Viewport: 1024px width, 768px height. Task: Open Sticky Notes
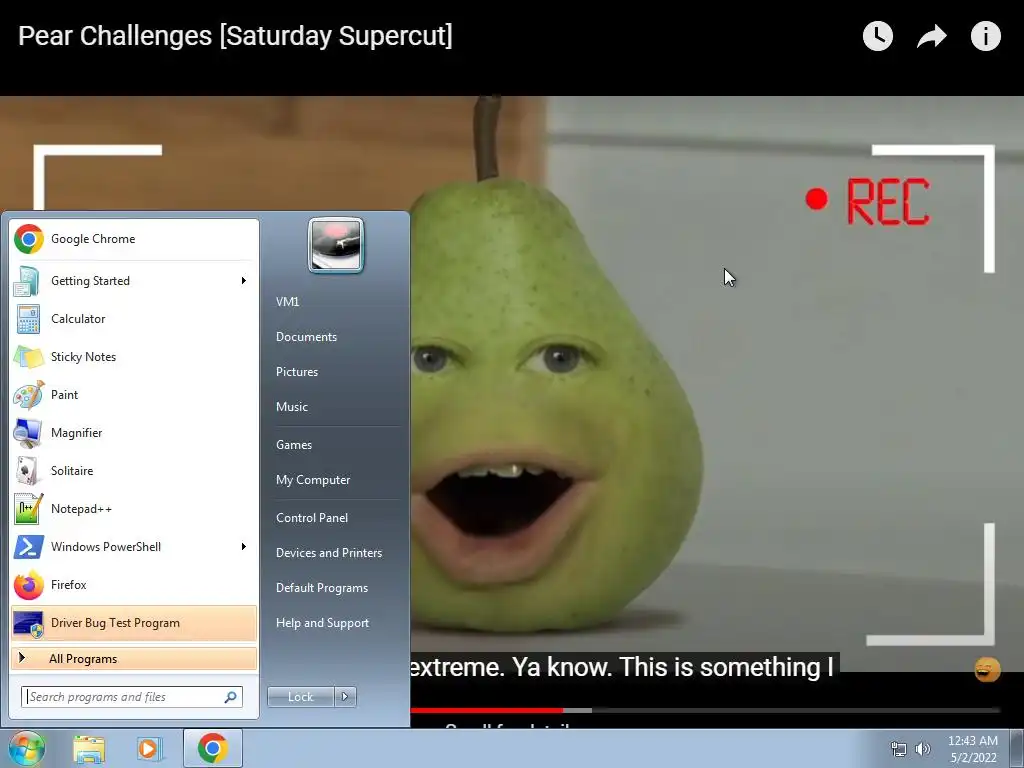(134, 357)
